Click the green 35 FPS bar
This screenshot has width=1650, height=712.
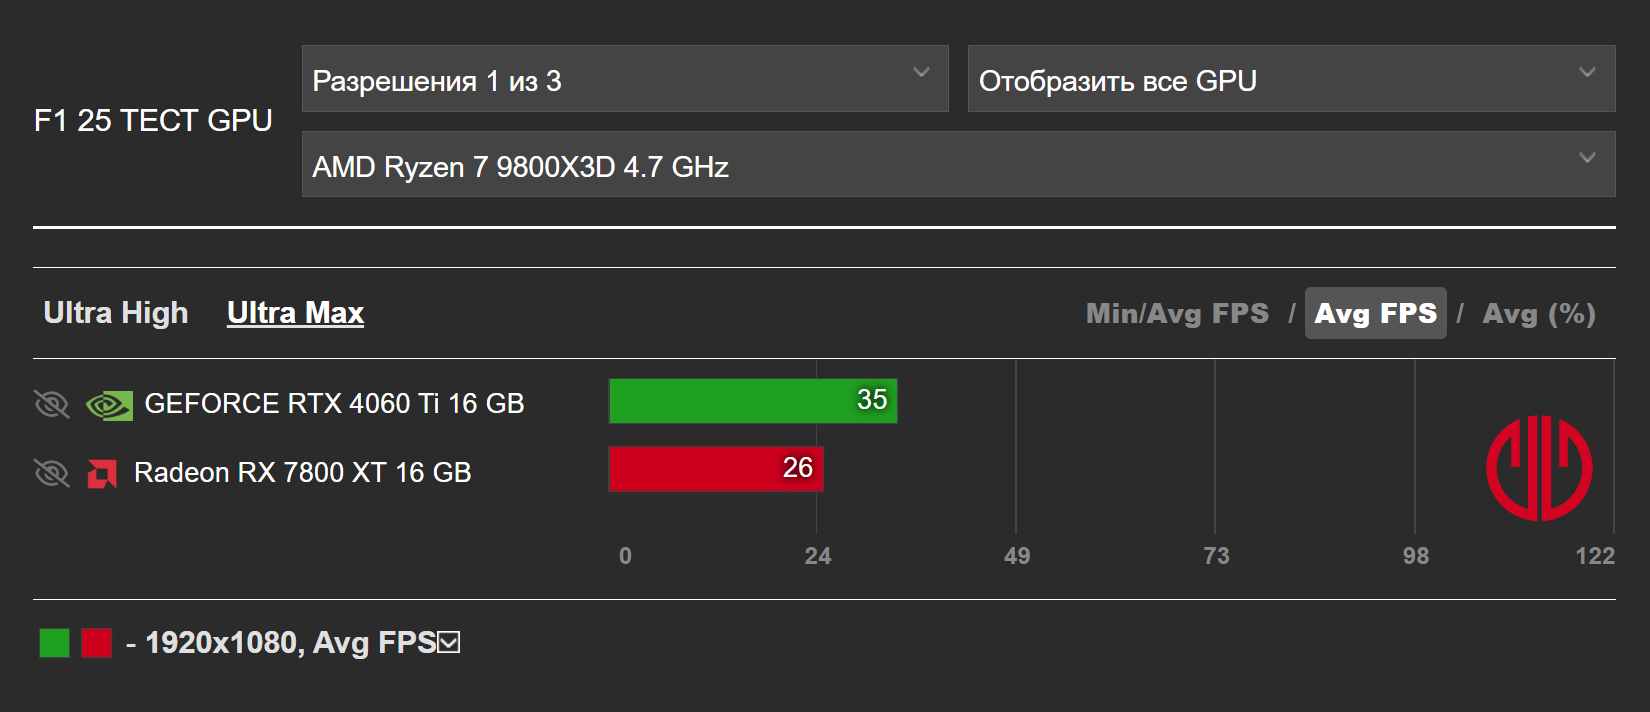(752, 401)
